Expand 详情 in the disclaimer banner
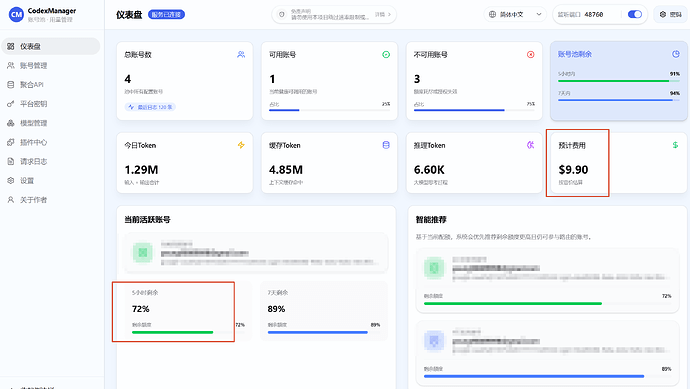 [x=383, y=15]
